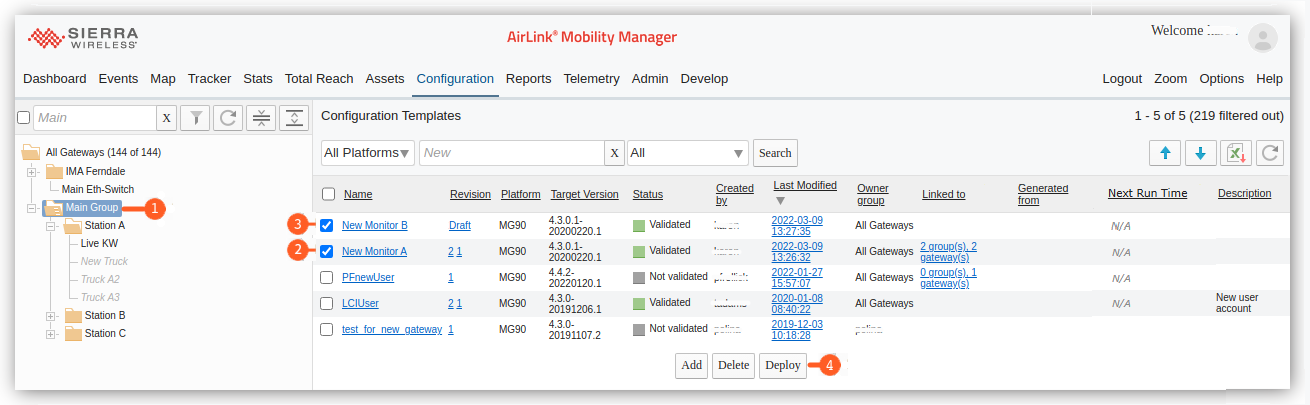This screenshot has width=1310, height=405.
Task: Open the All Platforms dropdown
Action: [368, 153]
